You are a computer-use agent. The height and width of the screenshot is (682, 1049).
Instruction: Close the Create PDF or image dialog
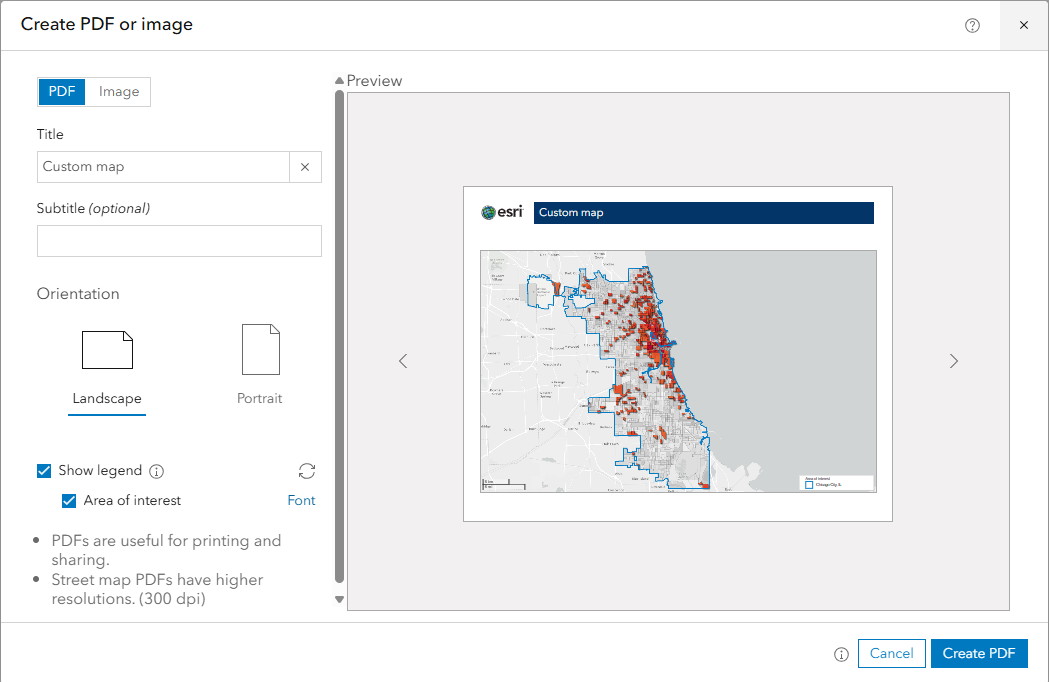point(1023,25)
